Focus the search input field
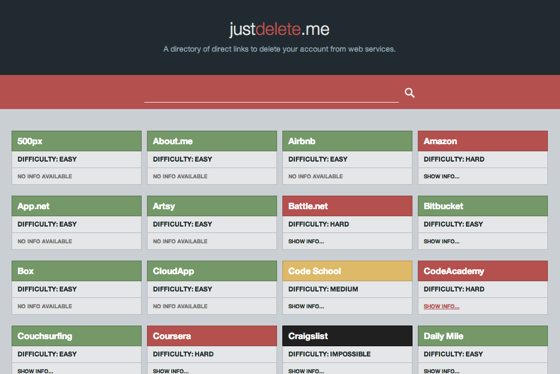The width and height of the screenshot is (560, 374). [271, 93]
